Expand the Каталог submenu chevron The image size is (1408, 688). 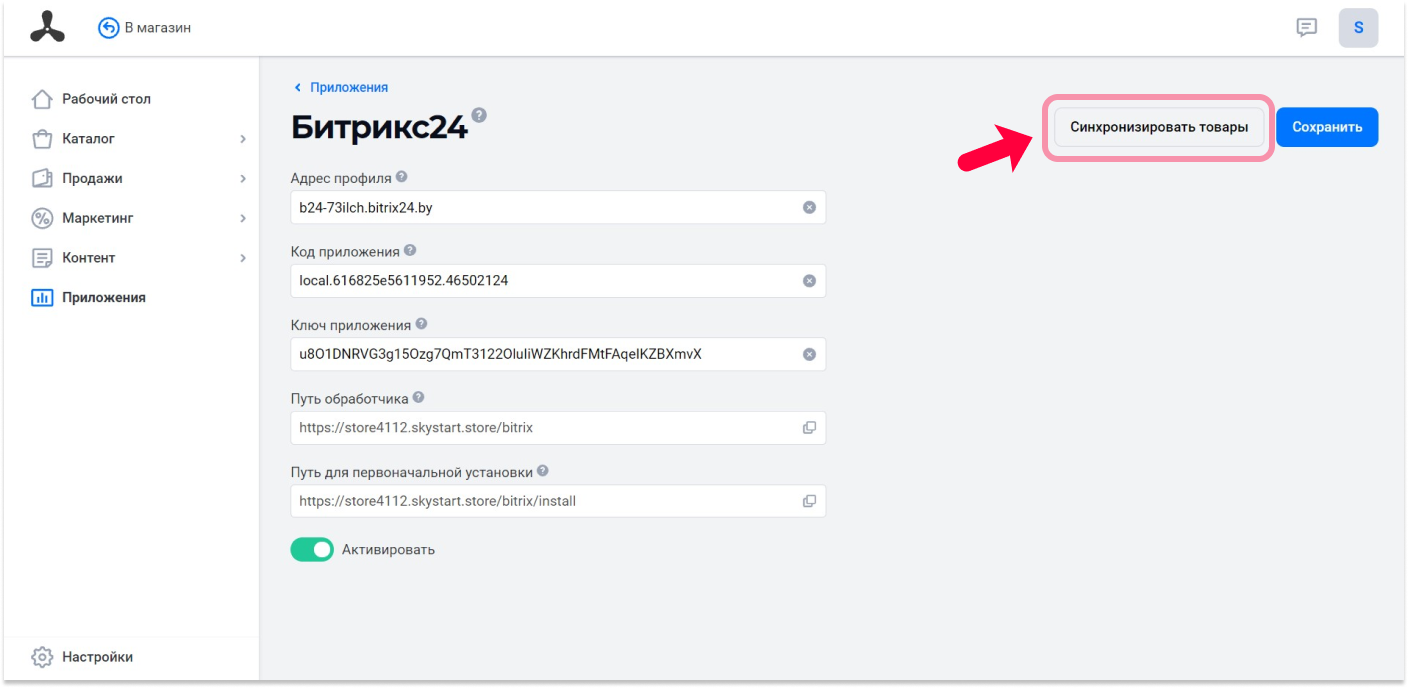[243, 139]
